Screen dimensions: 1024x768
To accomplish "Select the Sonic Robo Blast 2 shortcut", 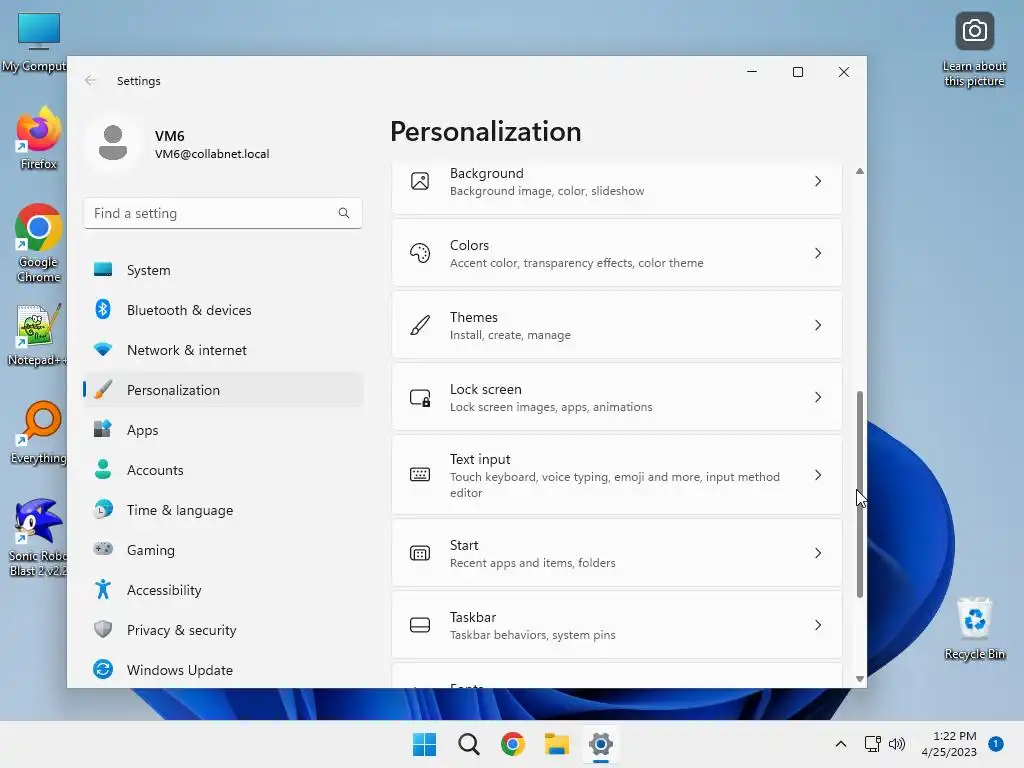I will (x=38, y=537).
